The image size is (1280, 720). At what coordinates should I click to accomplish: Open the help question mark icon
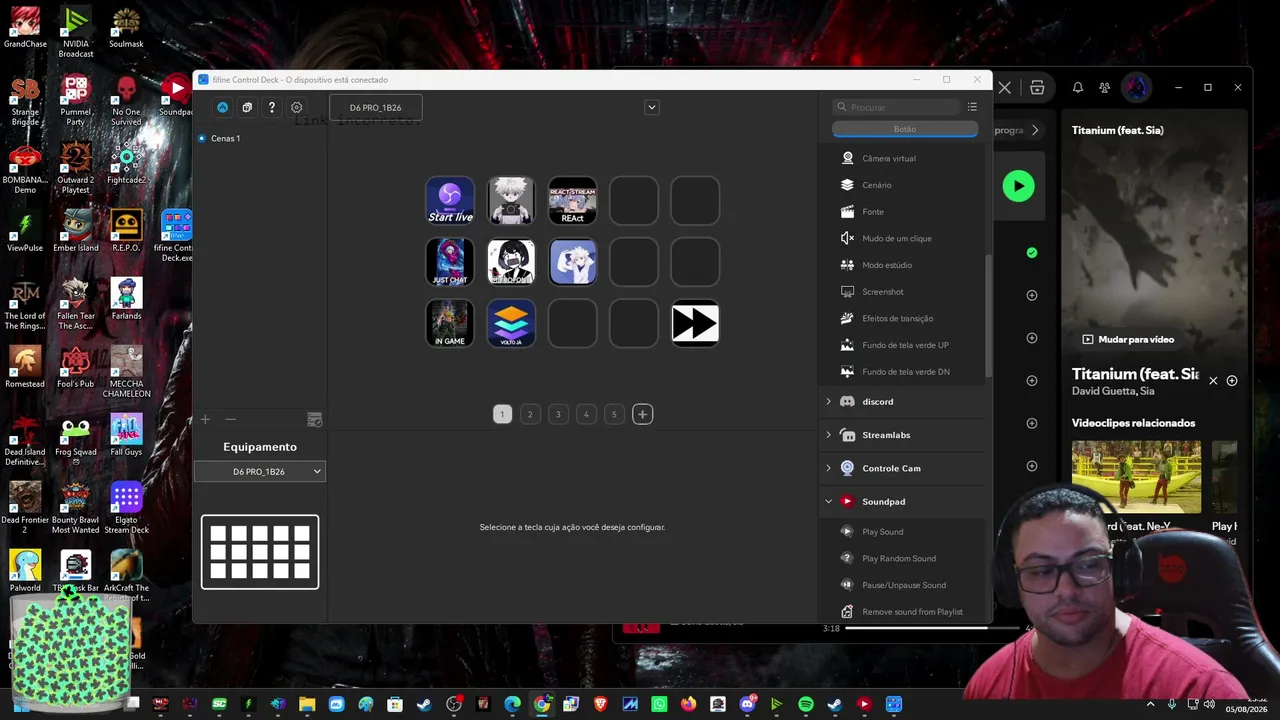tap(271, 107)
